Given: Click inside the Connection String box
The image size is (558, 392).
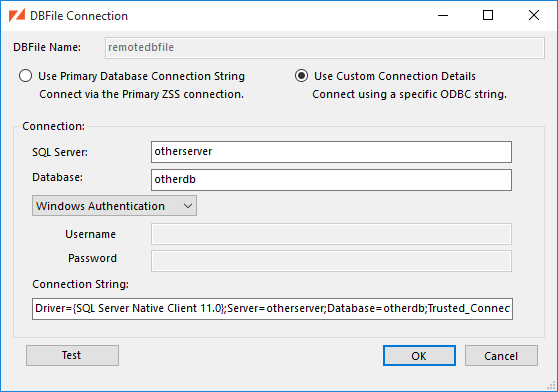Looking at the screenshot, I should click(272, 309).
